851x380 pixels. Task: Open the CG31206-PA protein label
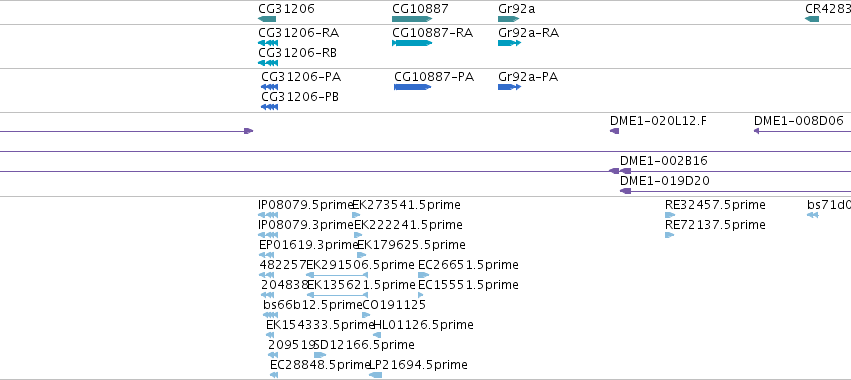click(301, 77)
